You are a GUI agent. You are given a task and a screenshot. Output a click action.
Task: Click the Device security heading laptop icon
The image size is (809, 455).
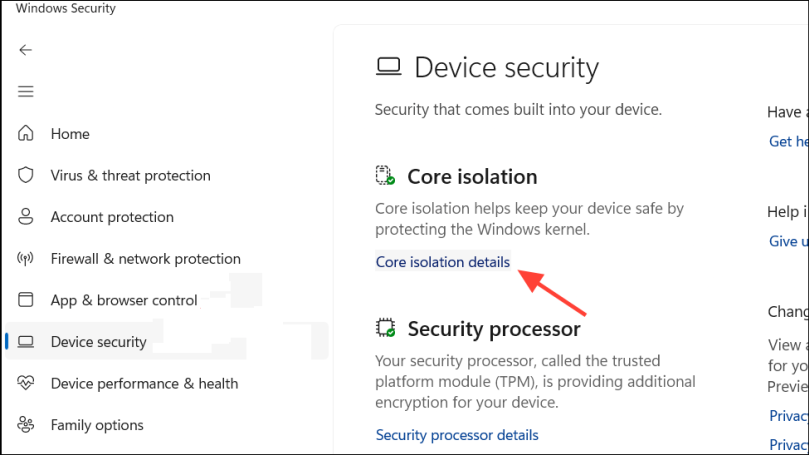click(388, 68)
